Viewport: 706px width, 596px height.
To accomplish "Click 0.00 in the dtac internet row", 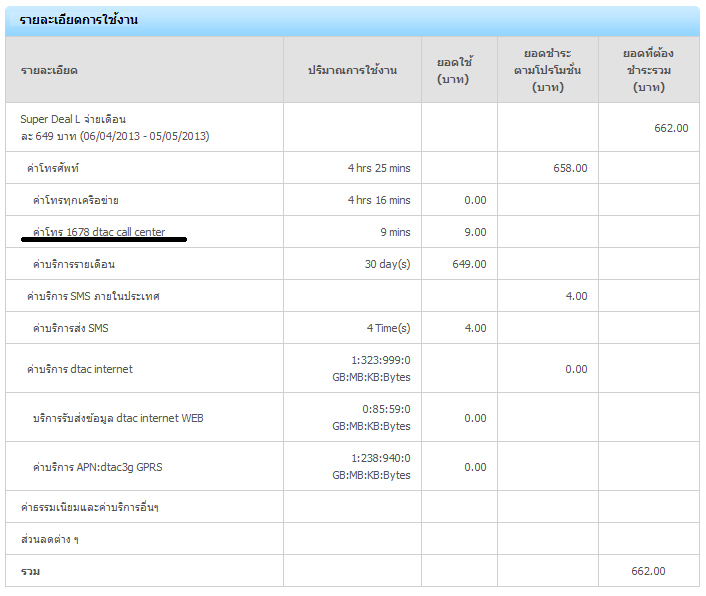I will point(576,369).
